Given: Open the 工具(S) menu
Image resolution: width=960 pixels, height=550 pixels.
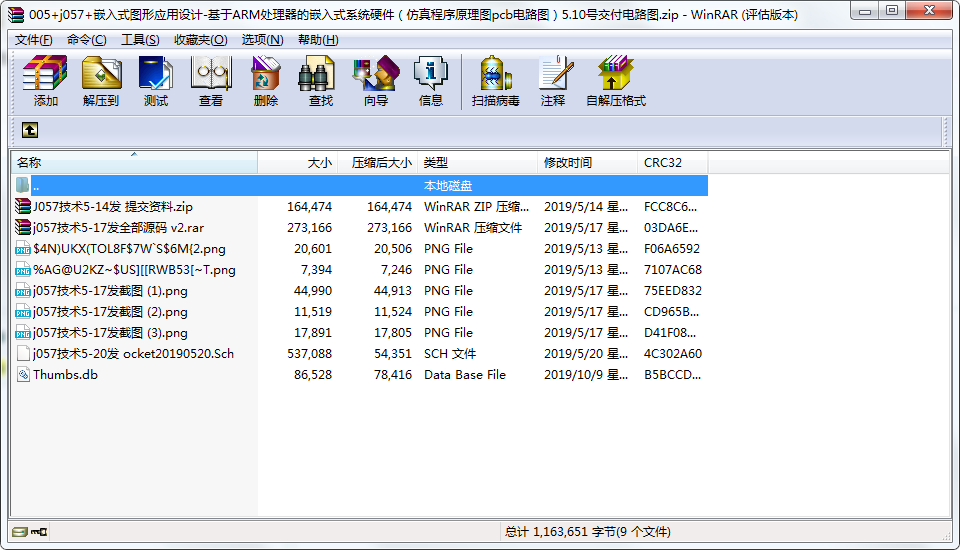Looking at the screenshot, I should click(140, 40).
